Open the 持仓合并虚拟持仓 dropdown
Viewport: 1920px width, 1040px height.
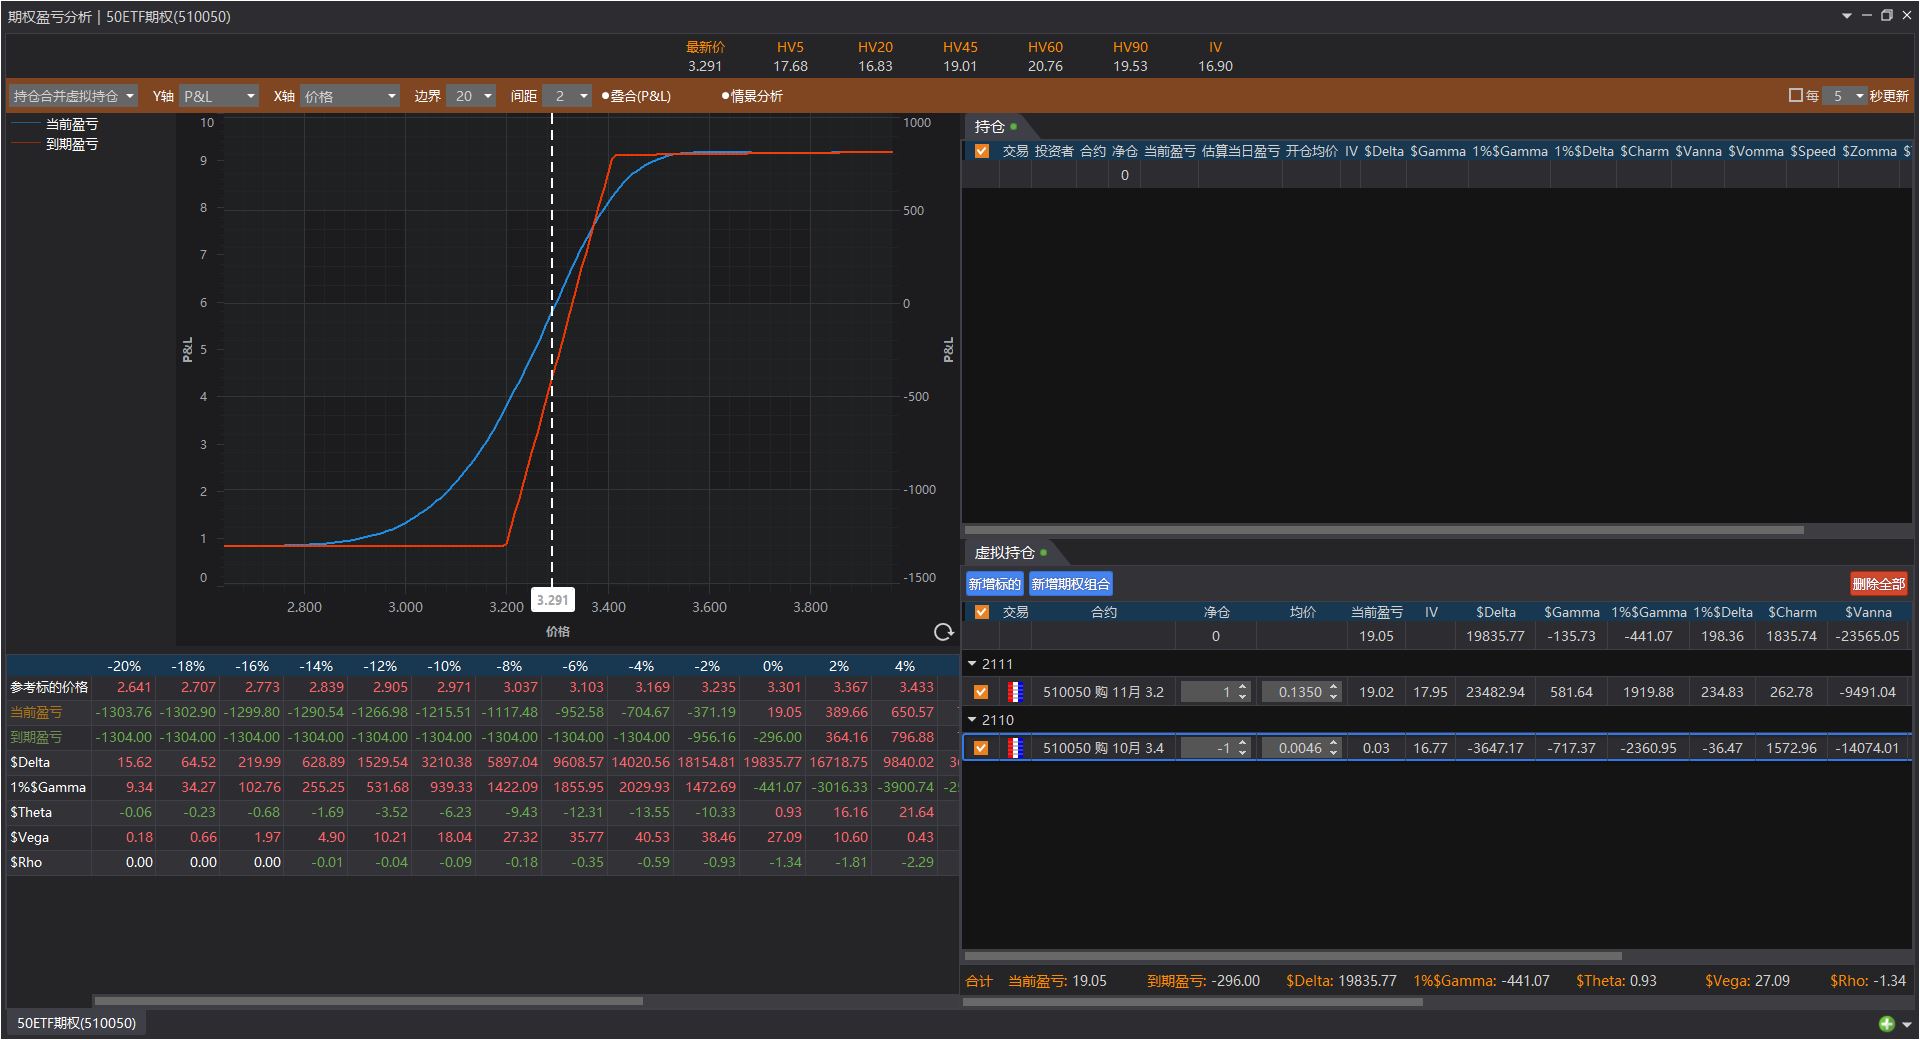click(73, 96)
